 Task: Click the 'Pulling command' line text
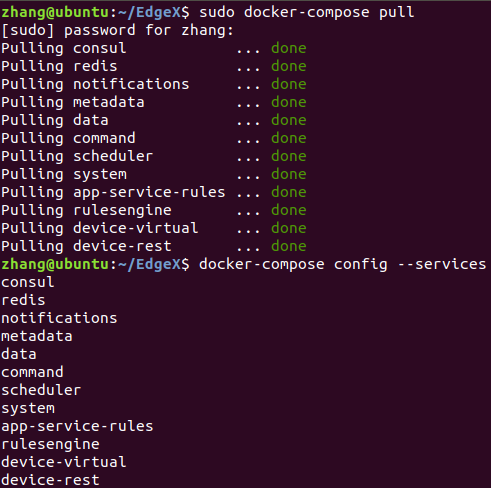pos(68,139)
